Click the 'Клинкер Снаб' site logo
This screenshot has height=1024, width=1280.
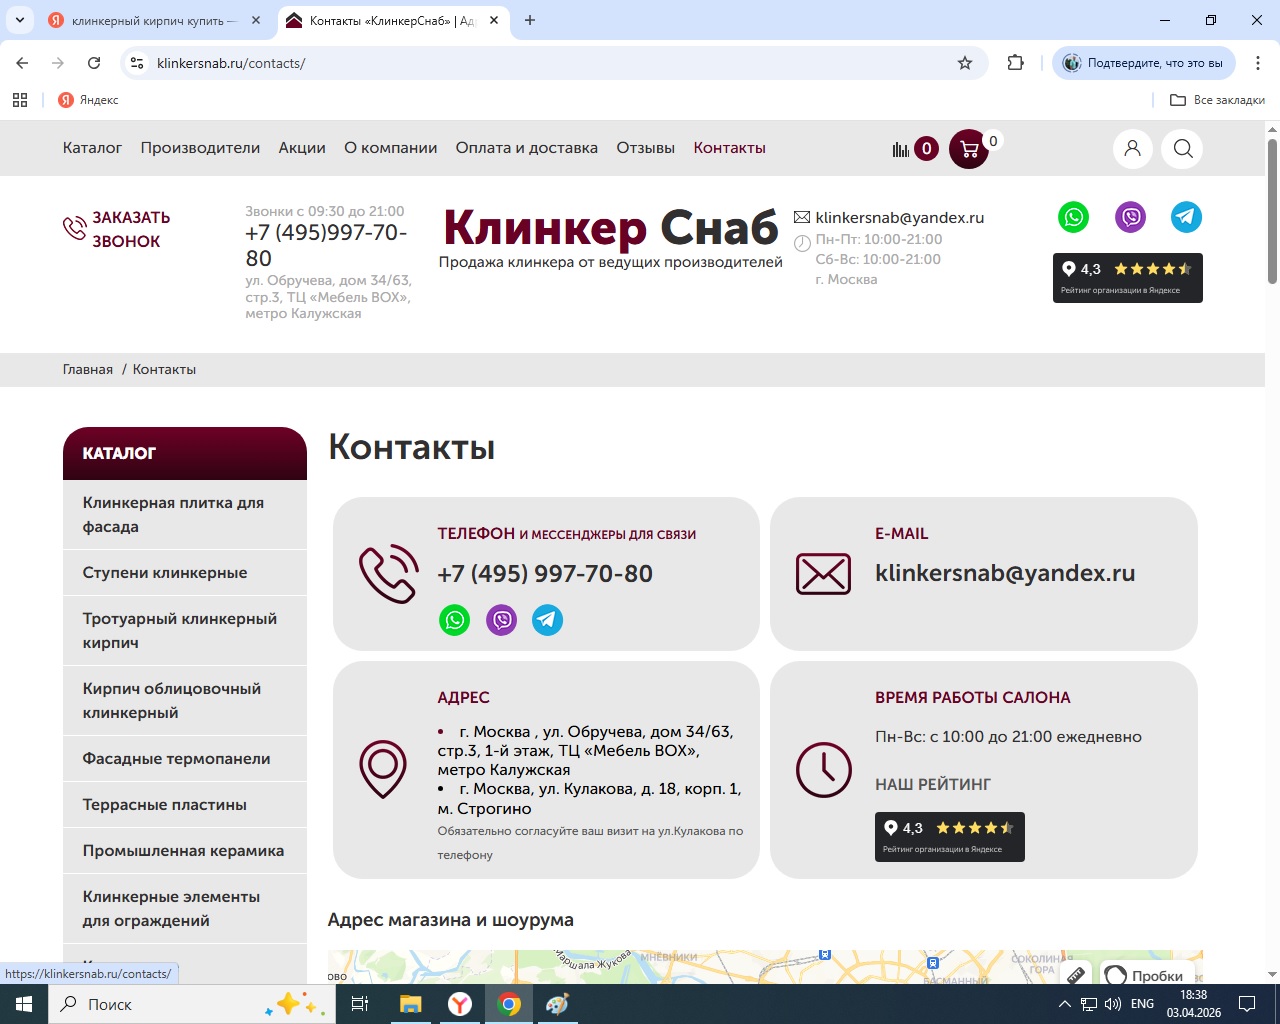pyautogui.click(x=611, y=238)
